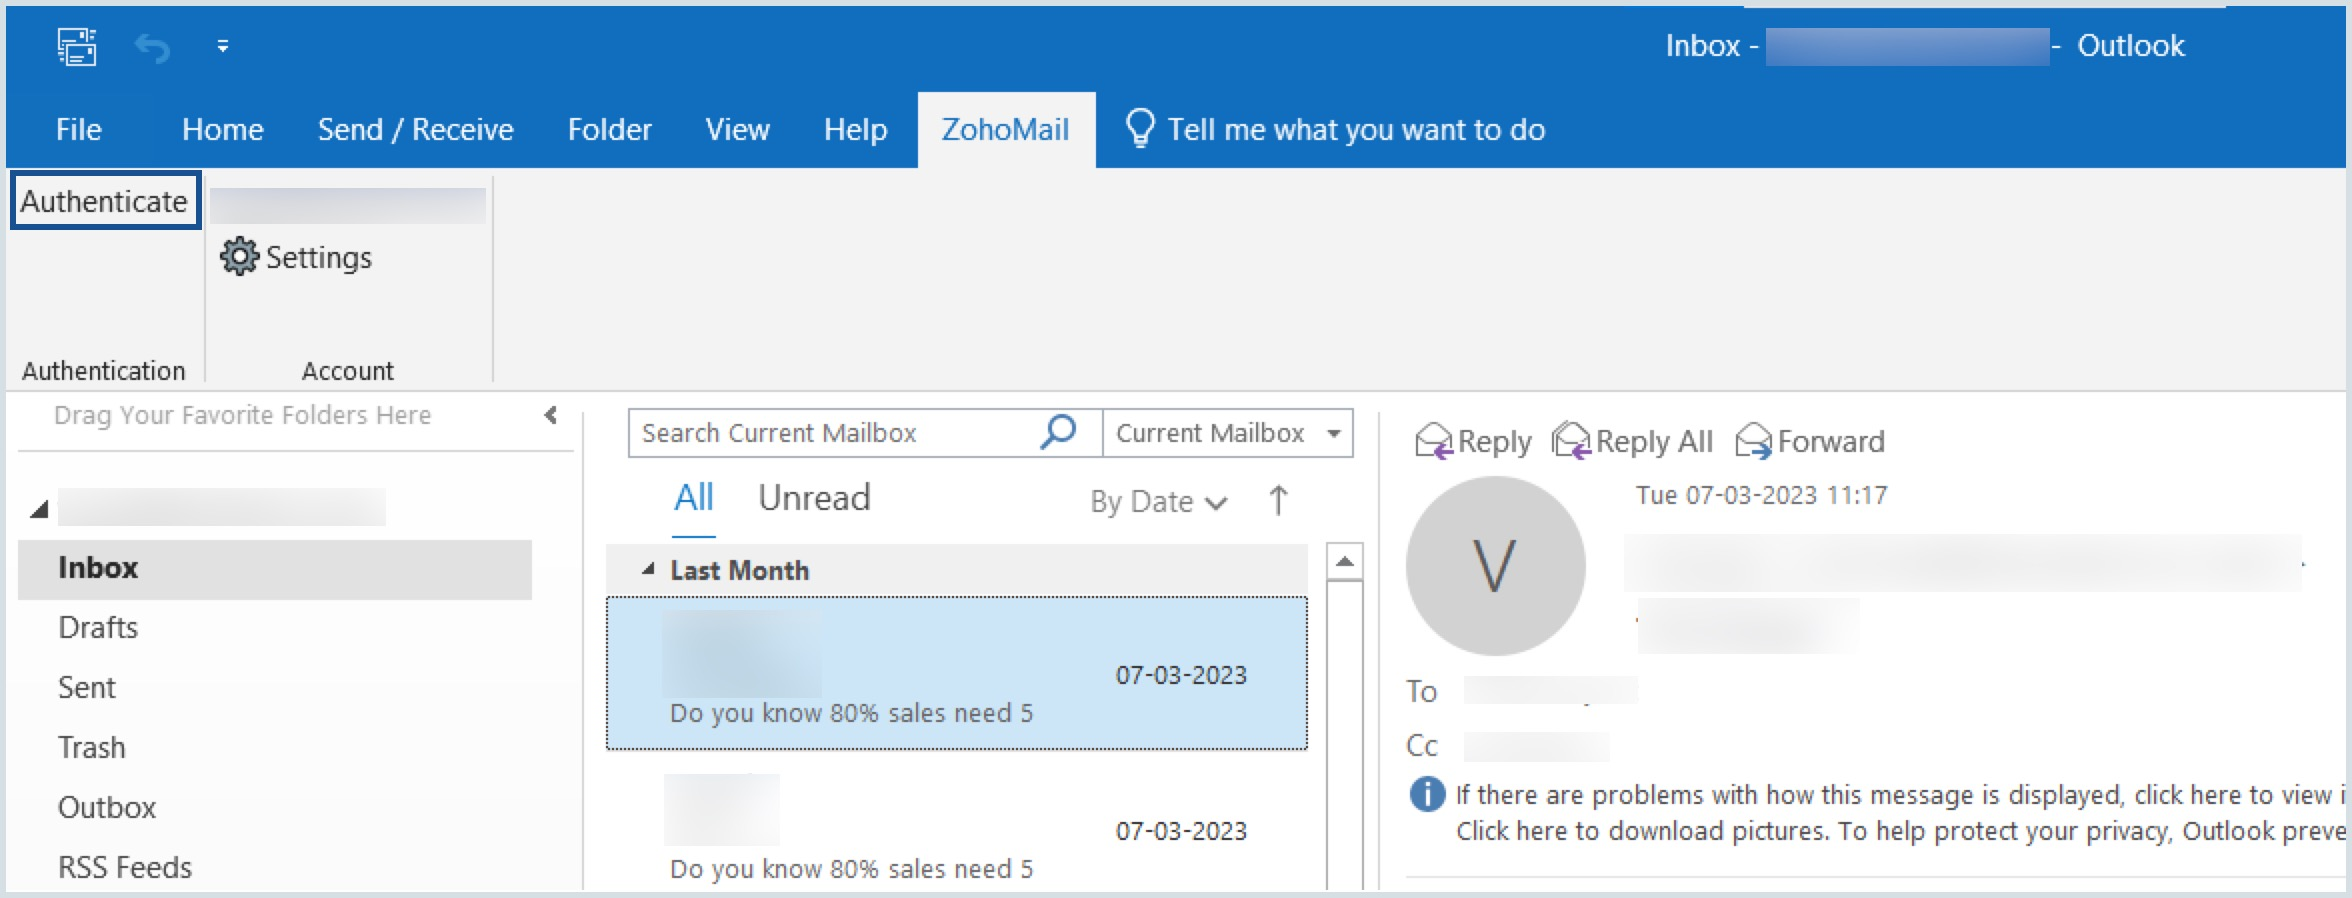
Task: Open the Customize Quick Access Toolbar arrow
Action: coord(223,46)
